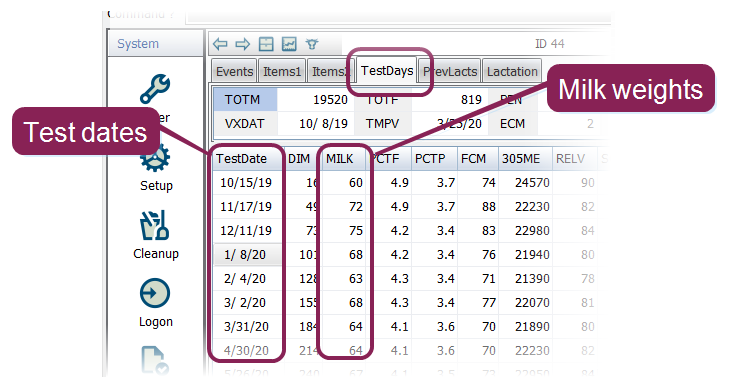The width and height of the screenshot is (732, 389).
Task: Open the Cleanup icon in sidebar
Action: click(155, 226)
